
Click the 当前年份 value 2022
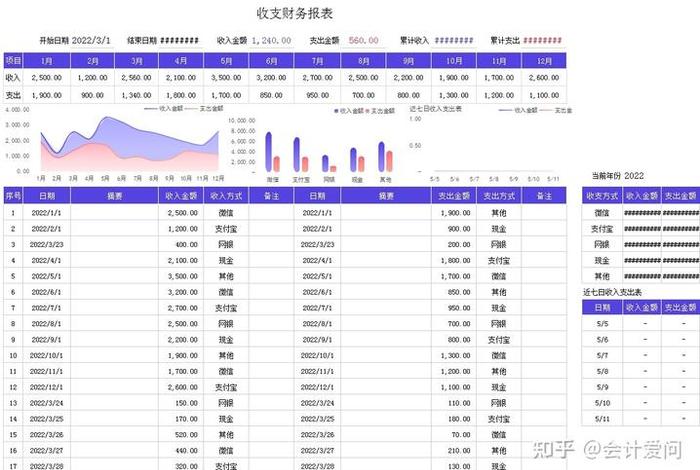pos(634,176)
